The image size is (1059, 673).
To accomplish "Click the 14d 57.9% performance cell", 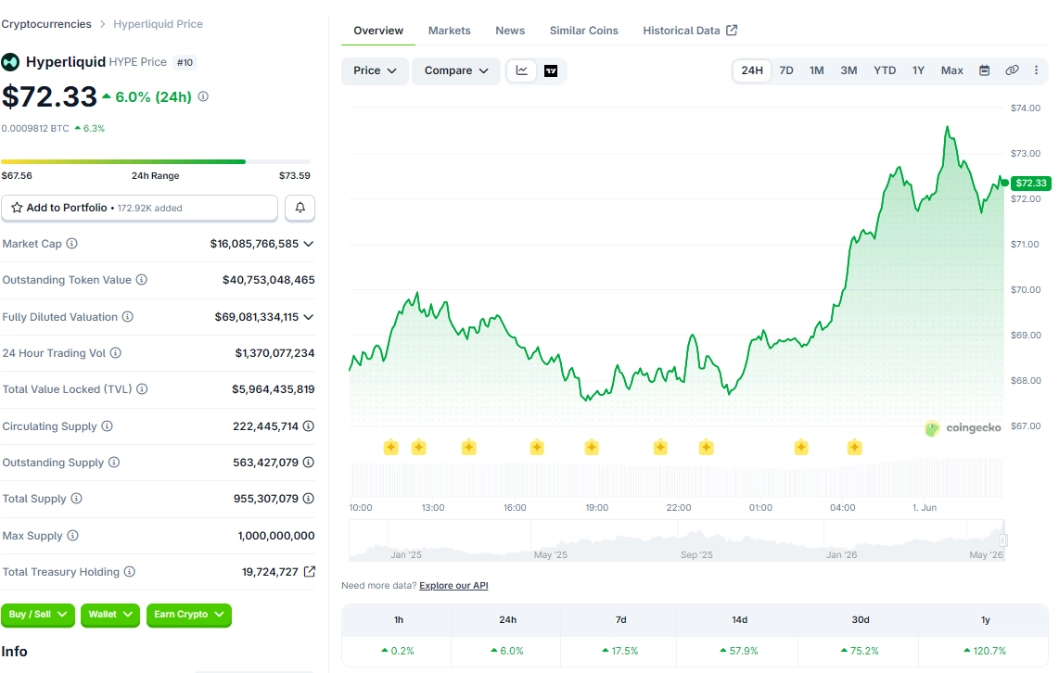I will (739, 651).
